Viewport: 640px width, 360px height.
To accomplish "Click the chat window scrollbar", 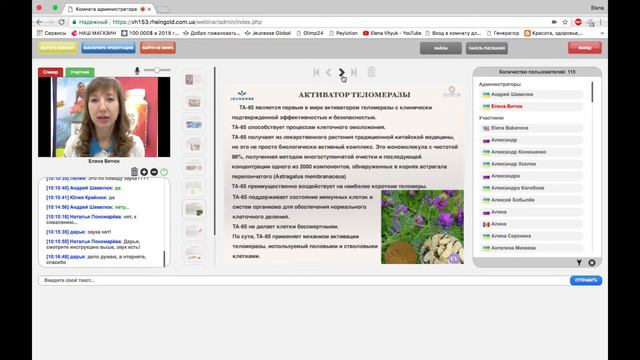I will click(x=164, y=259).
